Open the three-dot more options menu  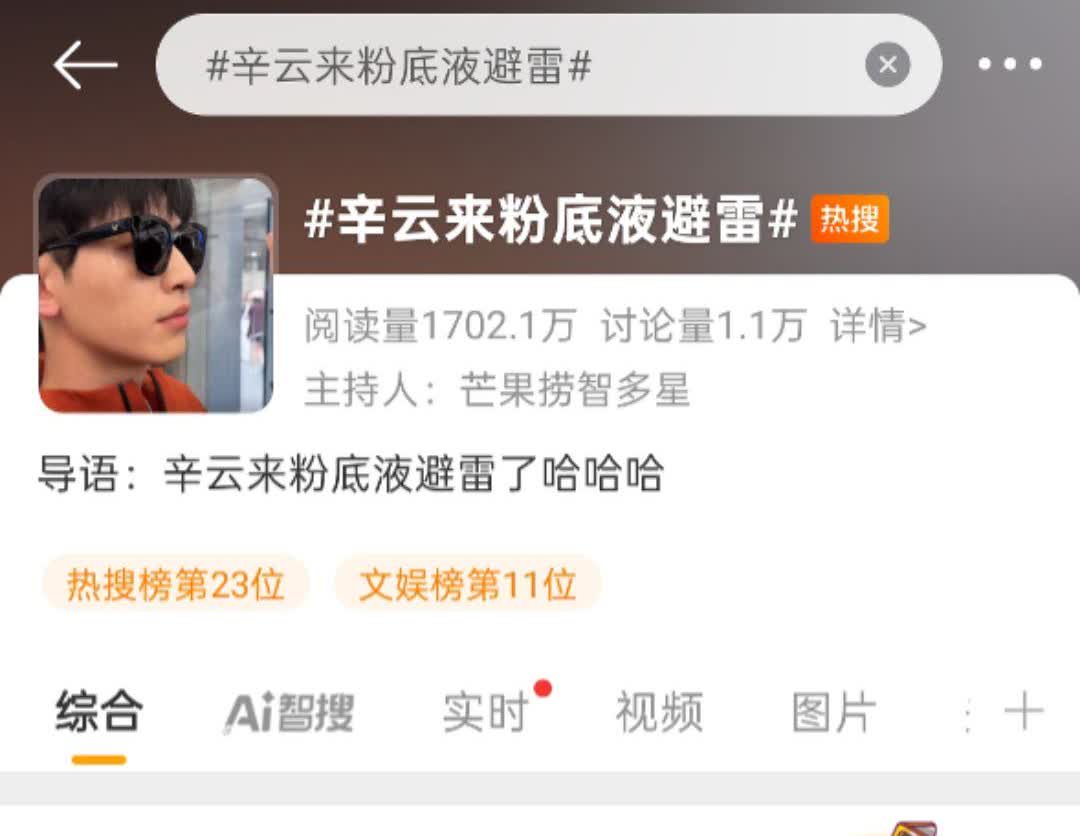[1010, 64]
